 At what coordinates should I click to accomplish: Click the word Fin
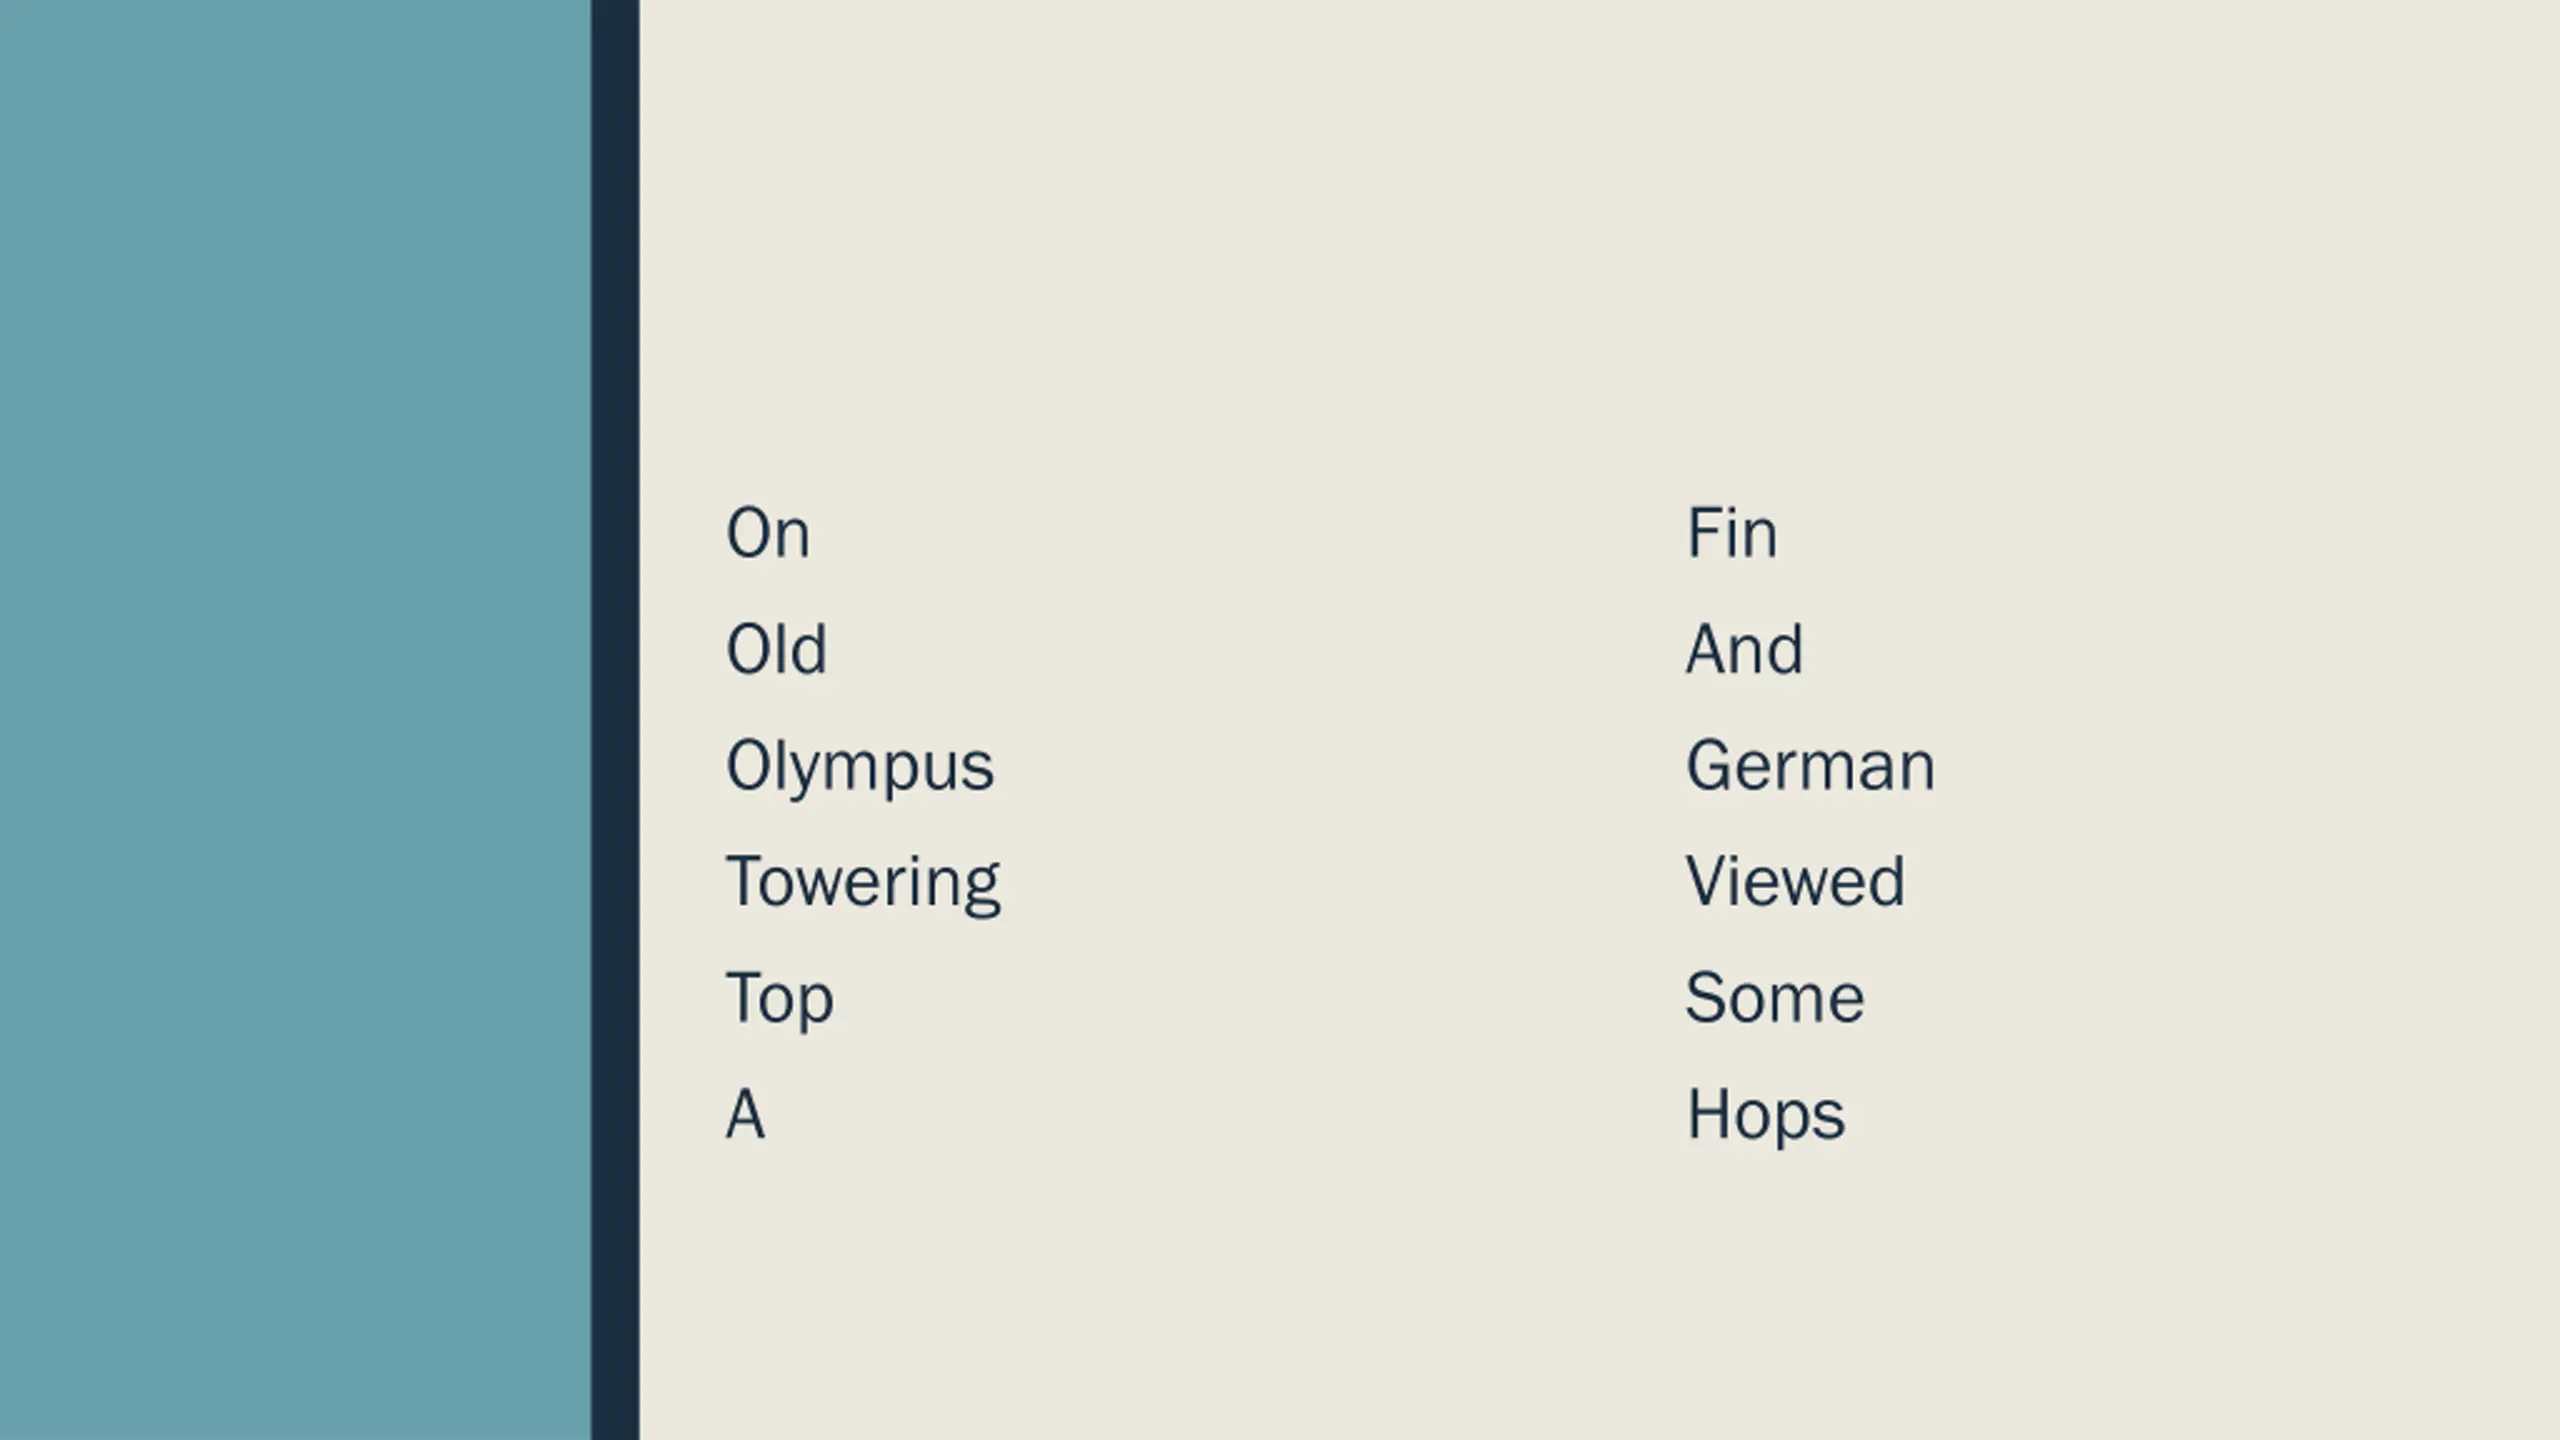coord(1732,532)
